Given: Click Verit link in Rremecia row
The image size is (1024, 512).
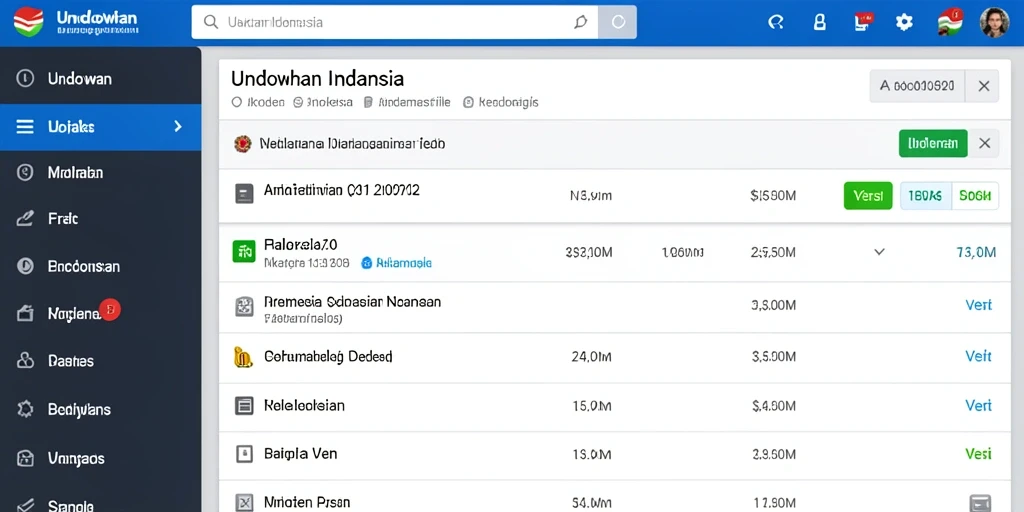Looking at the screenshot, I should pos(978,305).
